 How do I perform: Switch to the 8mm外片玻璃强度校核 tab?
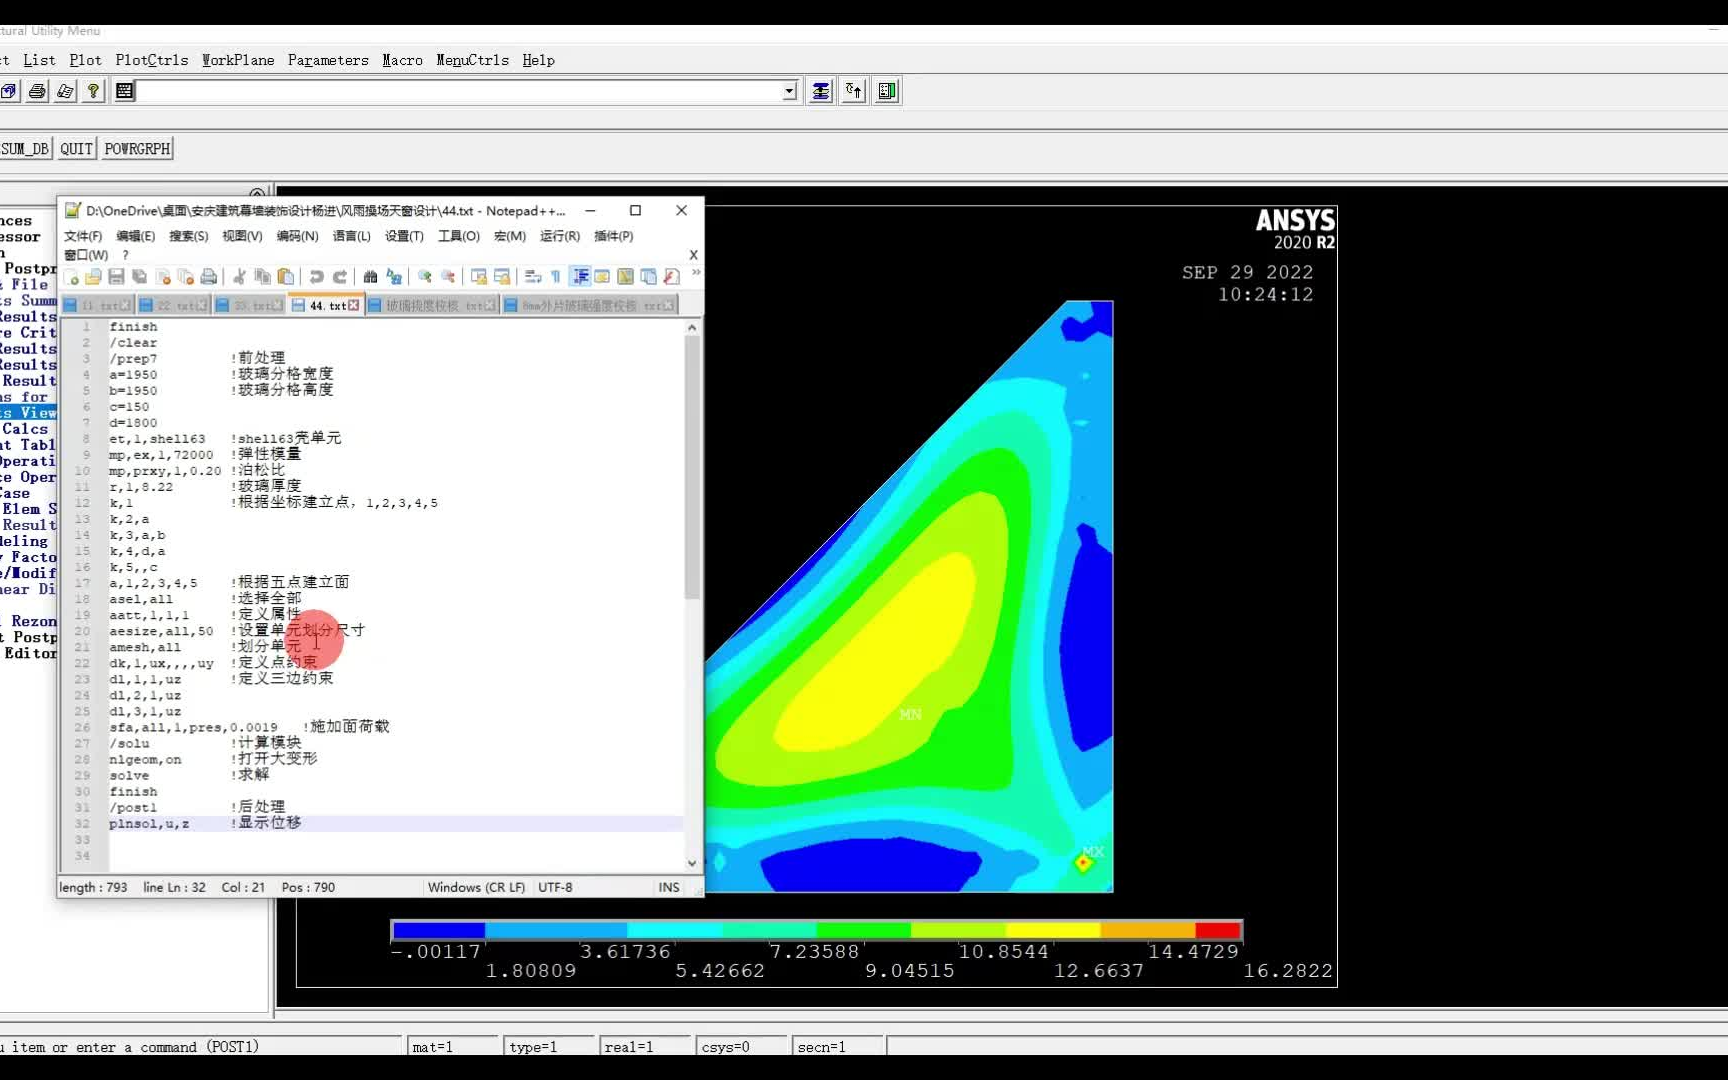tap(589, 305)
